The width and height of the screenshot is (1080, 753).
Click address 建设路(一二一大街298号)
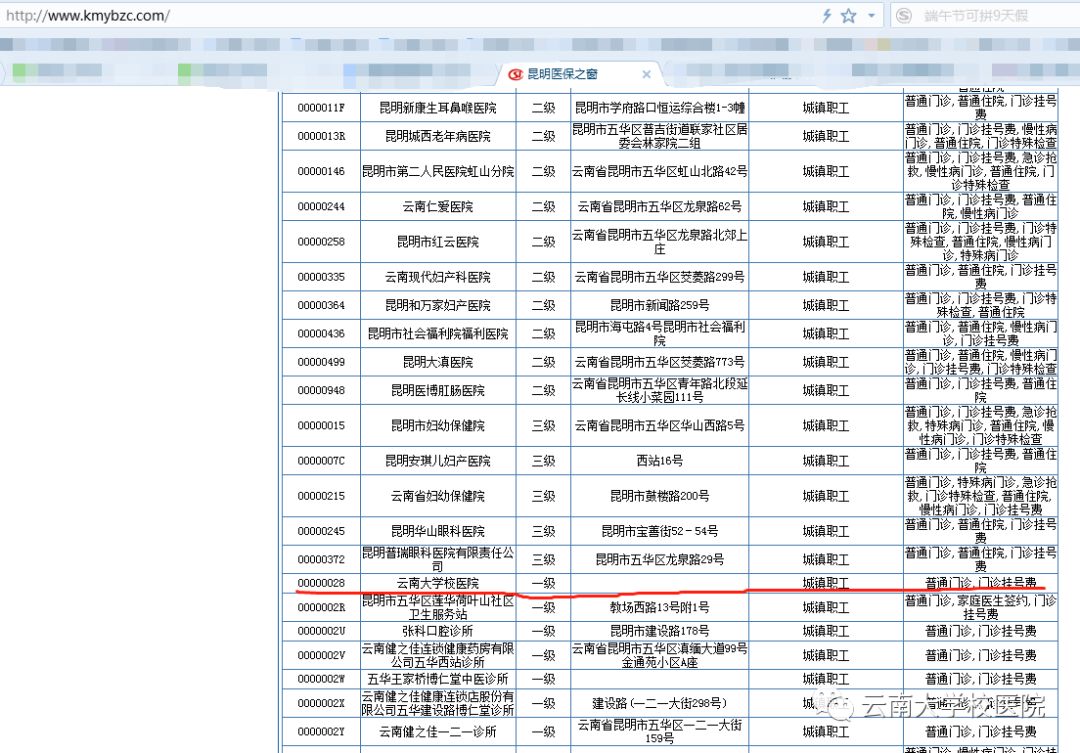point(660,703)
